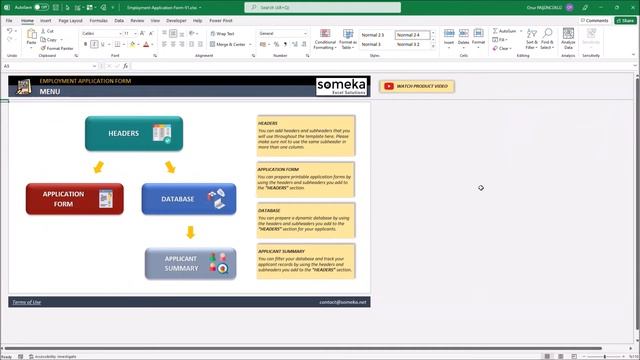The width and height of the screenshot is (640, 360).
Task: Click Cut in Clipboard group
Action: pyautogui.click(x=47, y=31)
